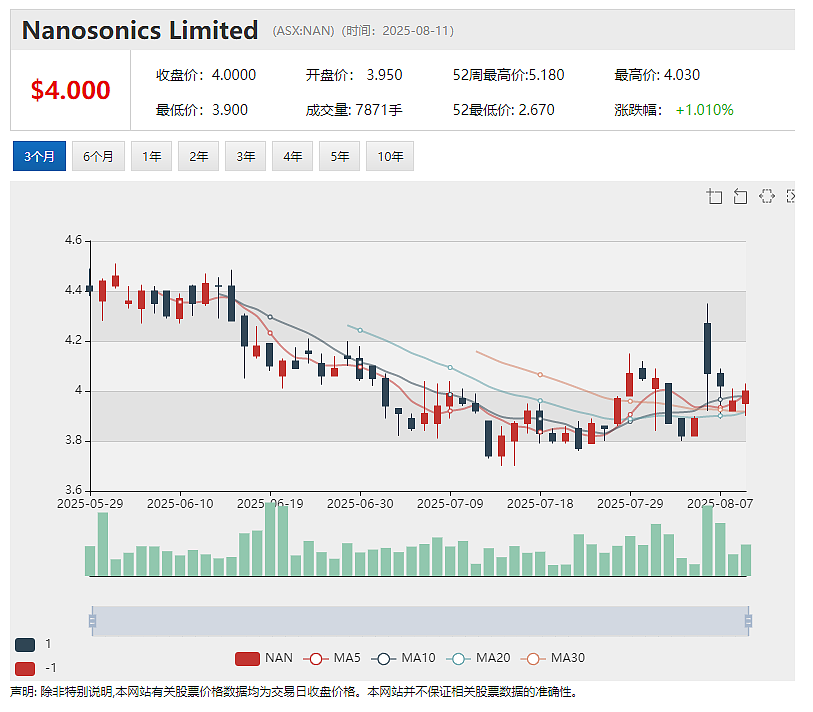This screenshot has height=712, width=813.
Task: Click the large $4.000 current price
Action: pos(71,90)
